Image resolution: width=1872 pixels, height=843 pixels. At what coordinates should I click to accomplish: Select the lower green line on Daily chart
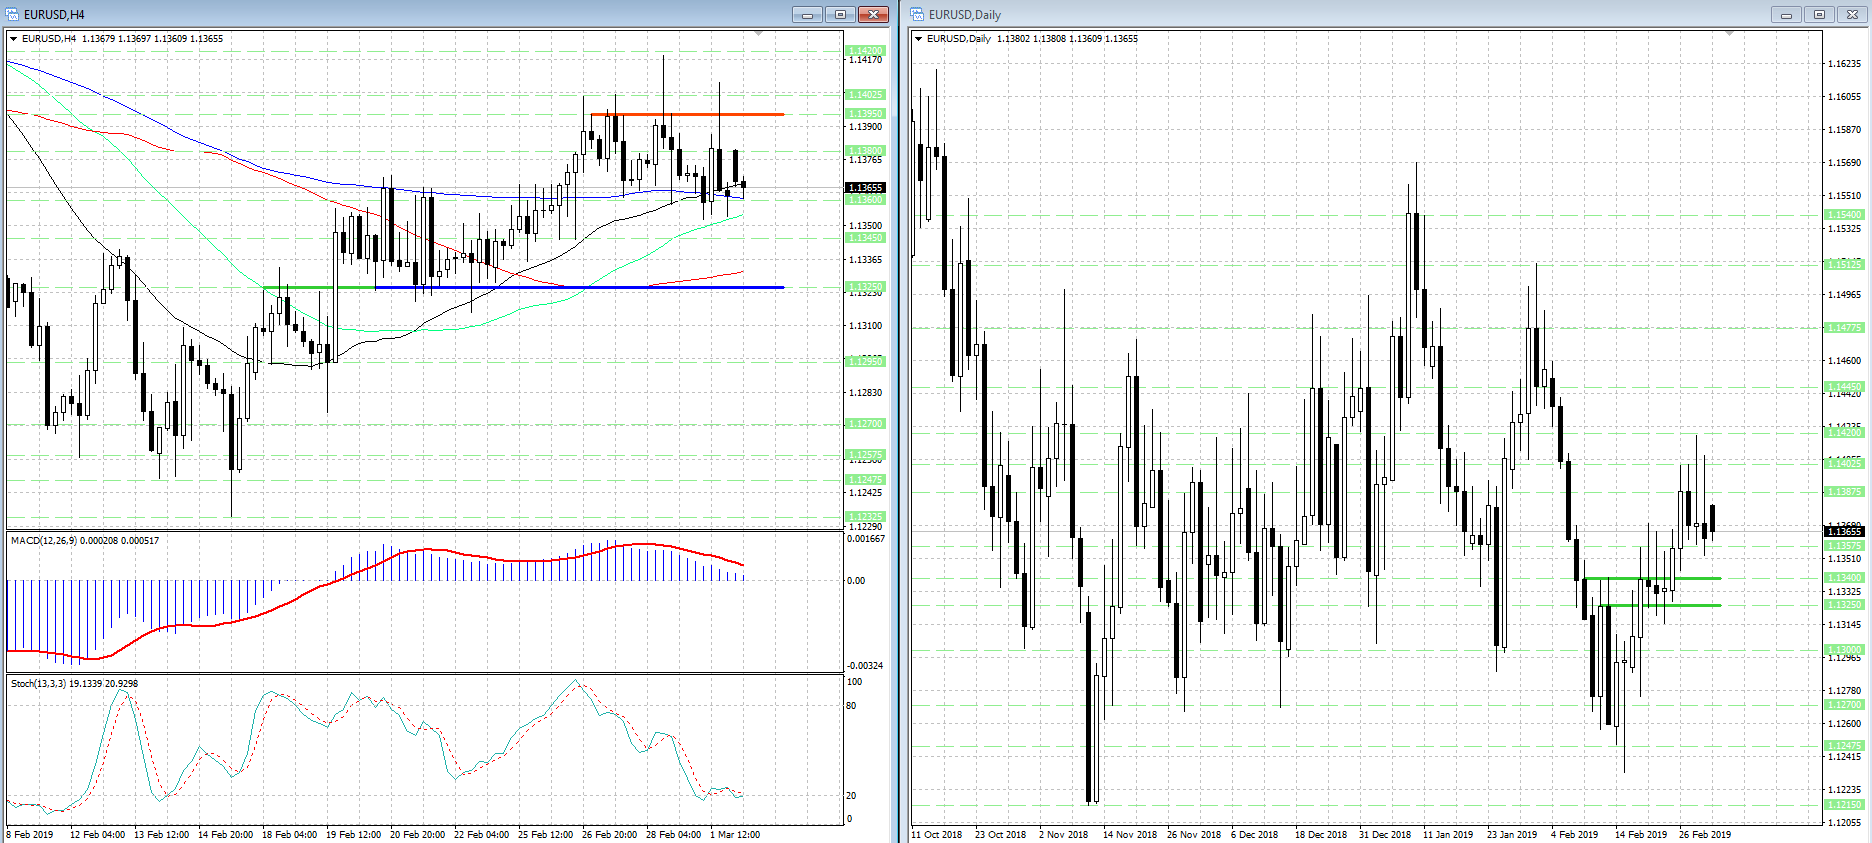(x=1662, y=605)
